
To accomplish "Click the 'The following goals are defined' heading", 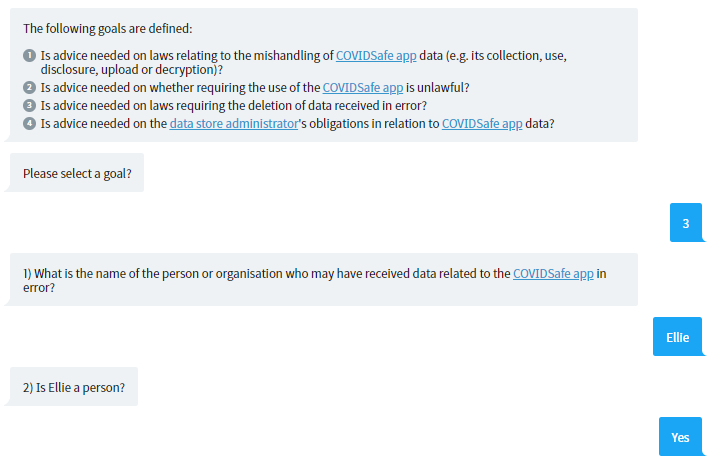I will 108,29.
